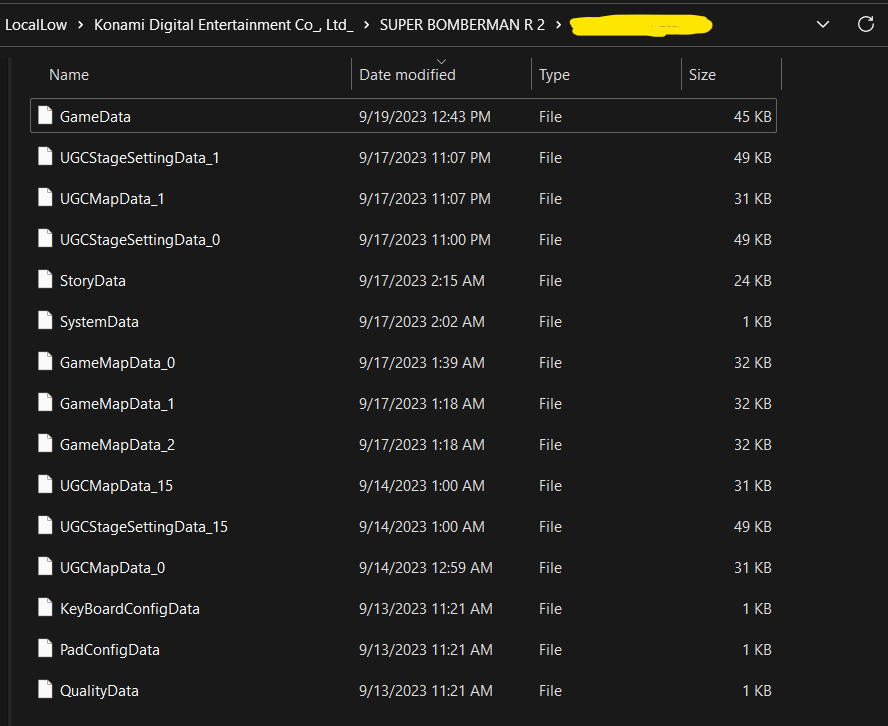Click the GameMapData_0 file icon
This screenshot has width=888, height=726.
(44, 362)
